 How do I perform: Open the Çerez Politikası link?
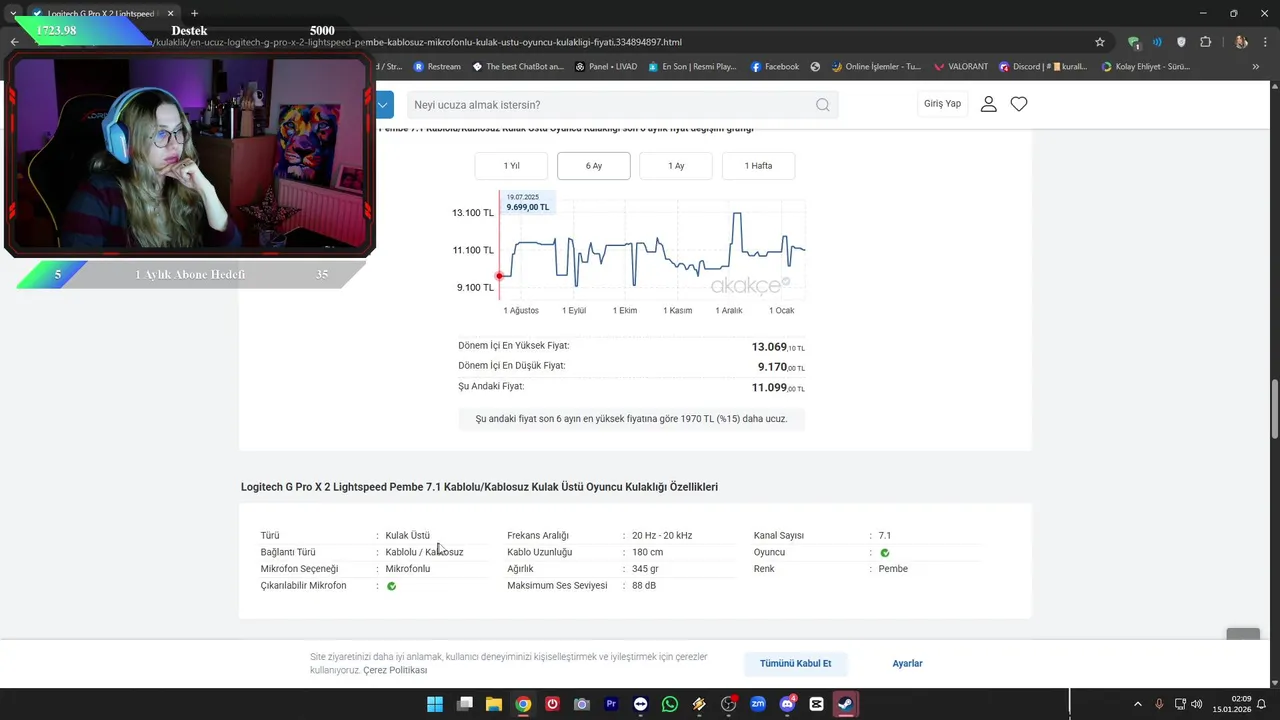coord(395,670)
